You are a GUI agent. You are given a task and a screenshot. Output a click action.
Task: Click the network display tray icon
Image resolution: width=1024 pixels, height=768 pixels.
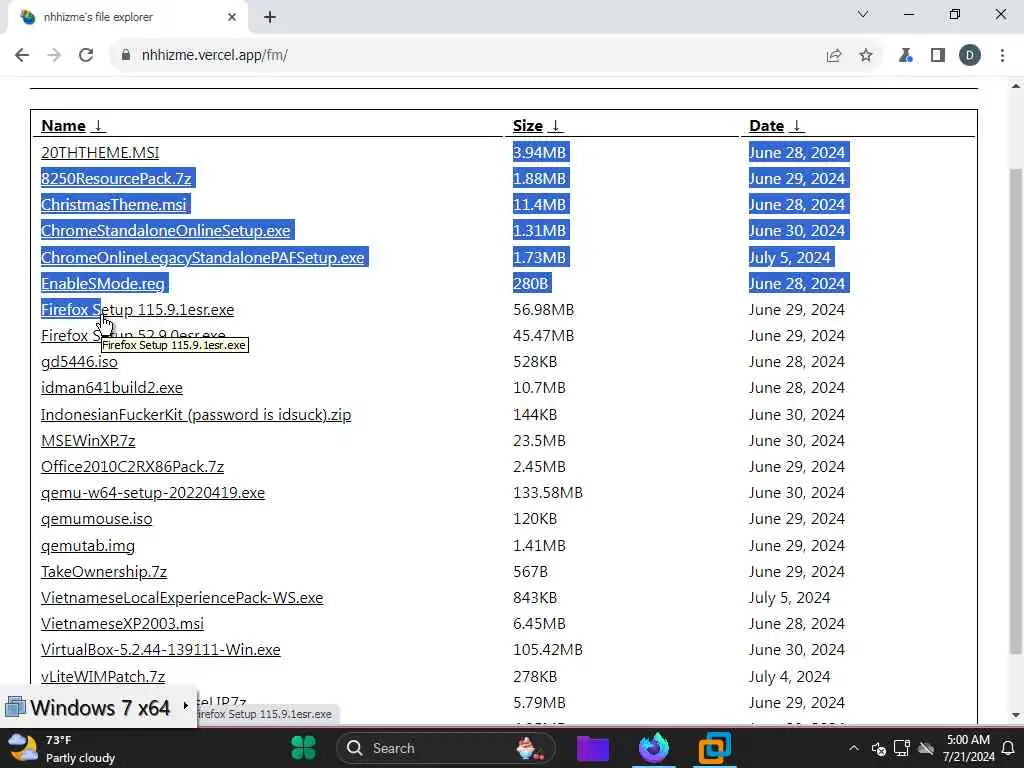point(902,748)
